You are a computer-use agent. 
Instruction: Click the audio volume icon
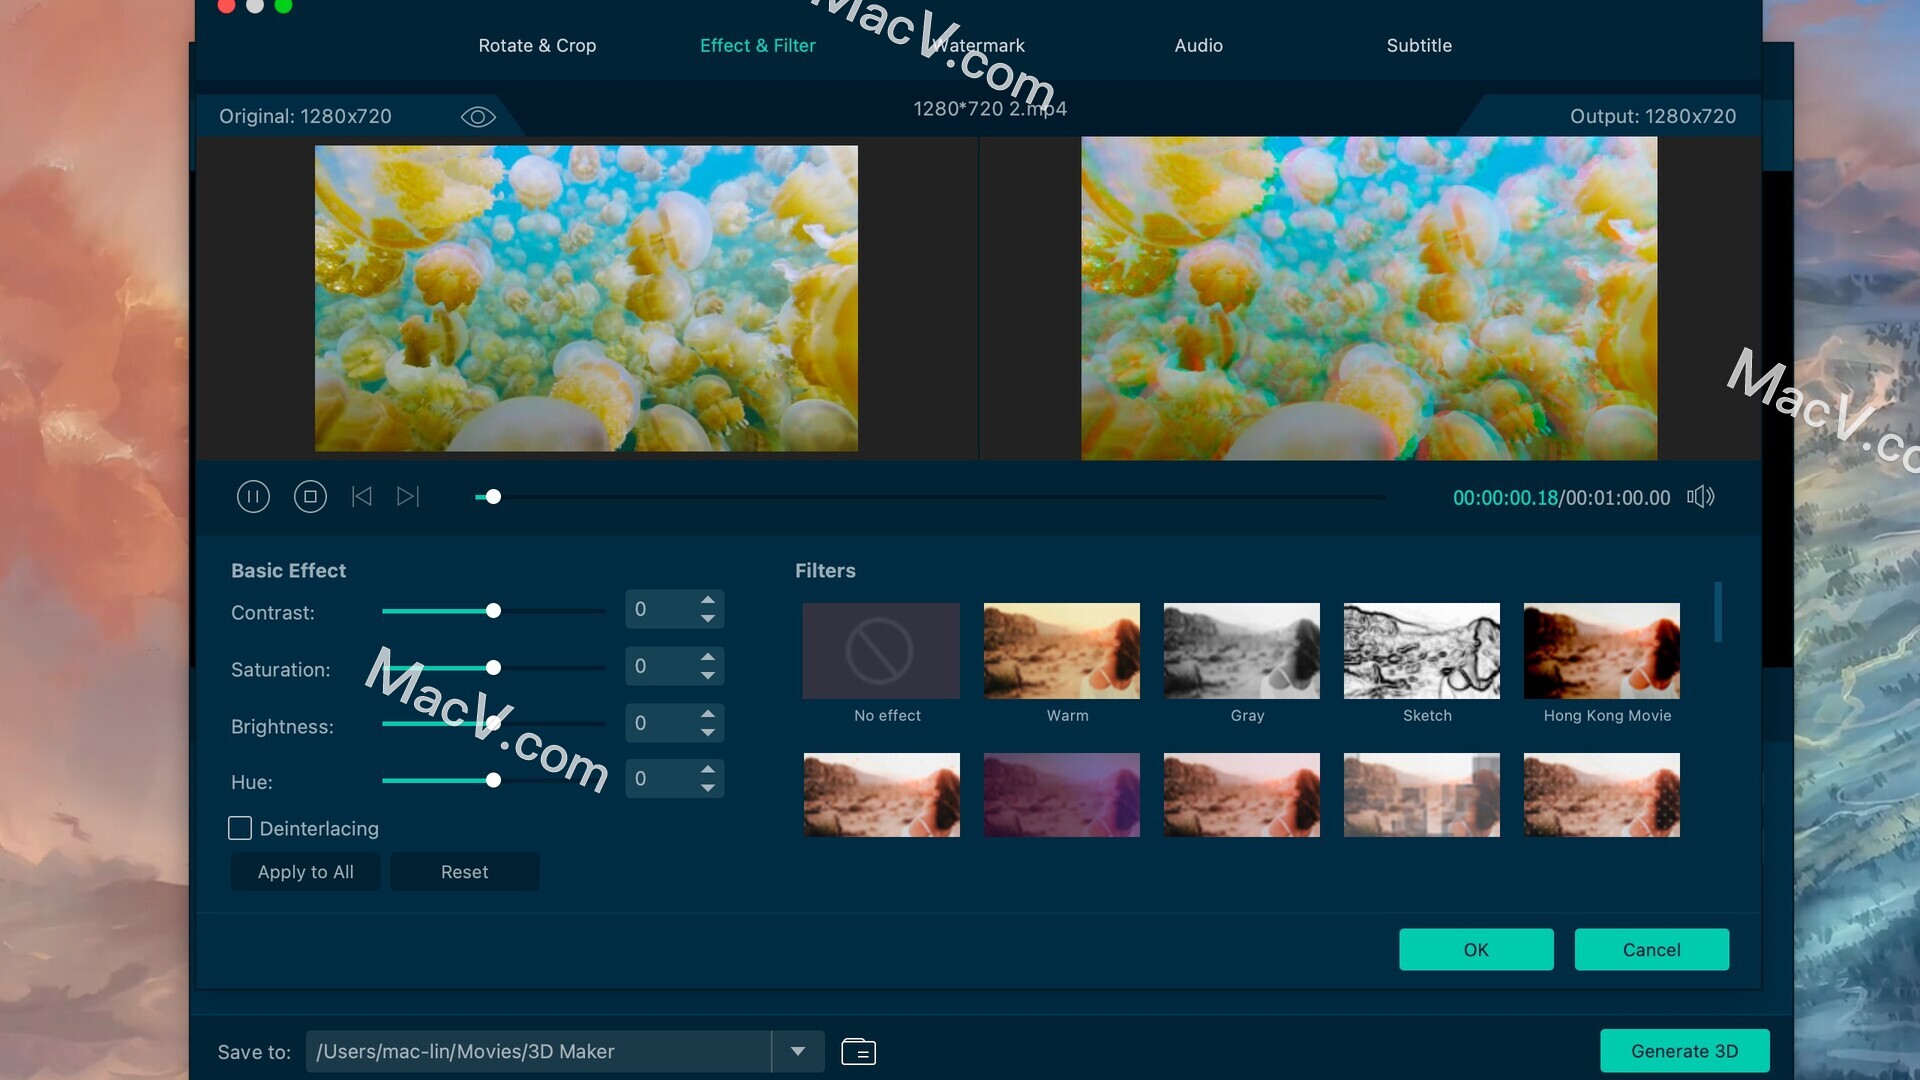click(x=1700, y=496)
